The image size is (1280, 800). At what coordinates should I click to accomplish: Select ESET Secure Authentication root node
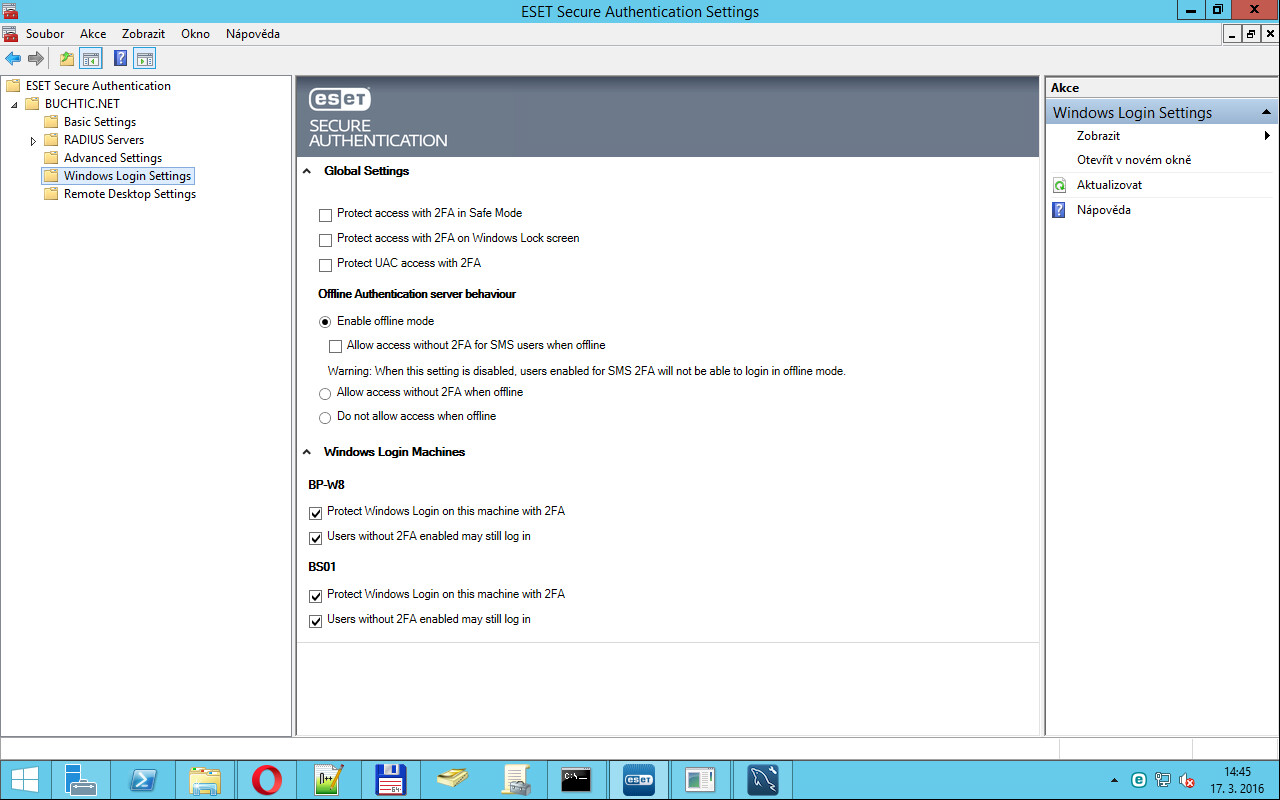(98, 86)
